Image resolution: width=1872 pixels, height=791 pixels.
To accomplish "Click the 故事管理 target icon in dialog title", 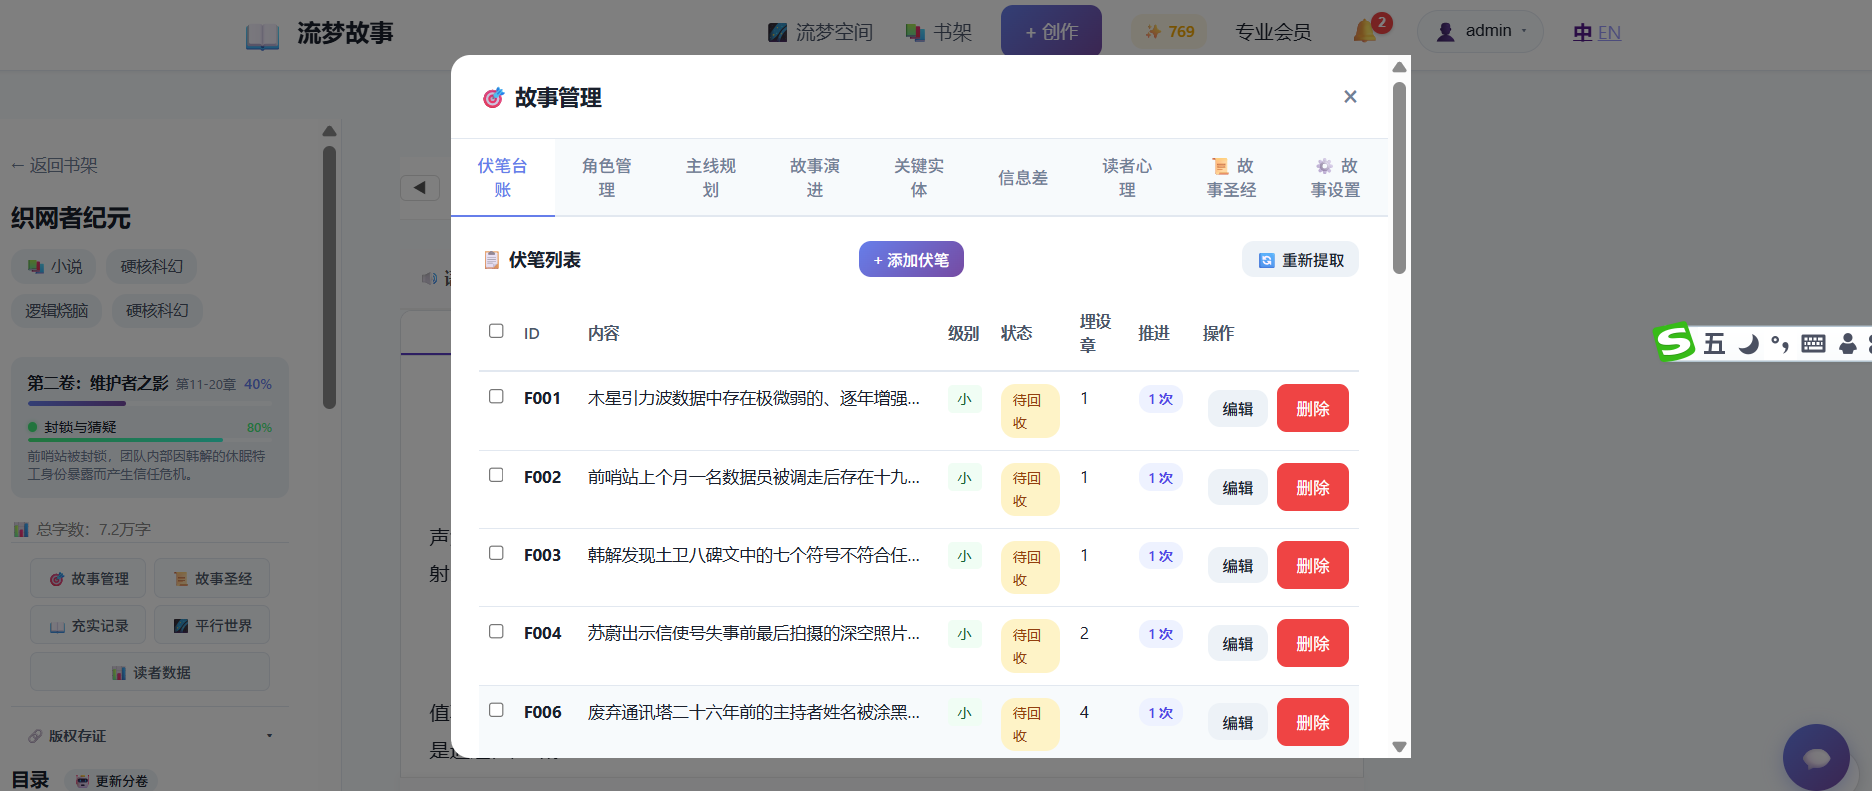I will (493, 98).
